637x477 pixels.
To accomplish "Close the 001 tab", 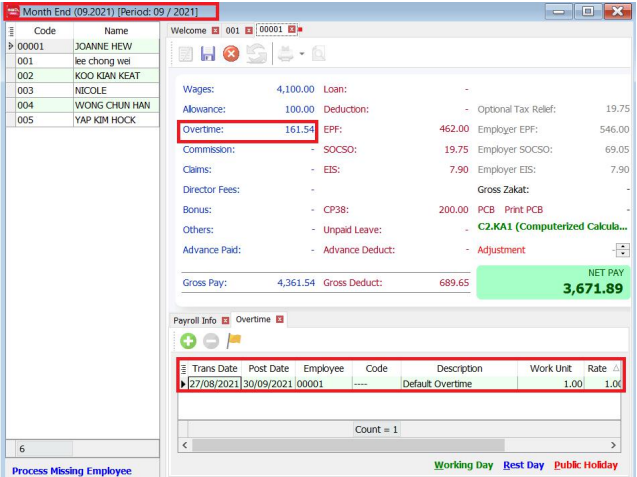I will click(249, 30).
